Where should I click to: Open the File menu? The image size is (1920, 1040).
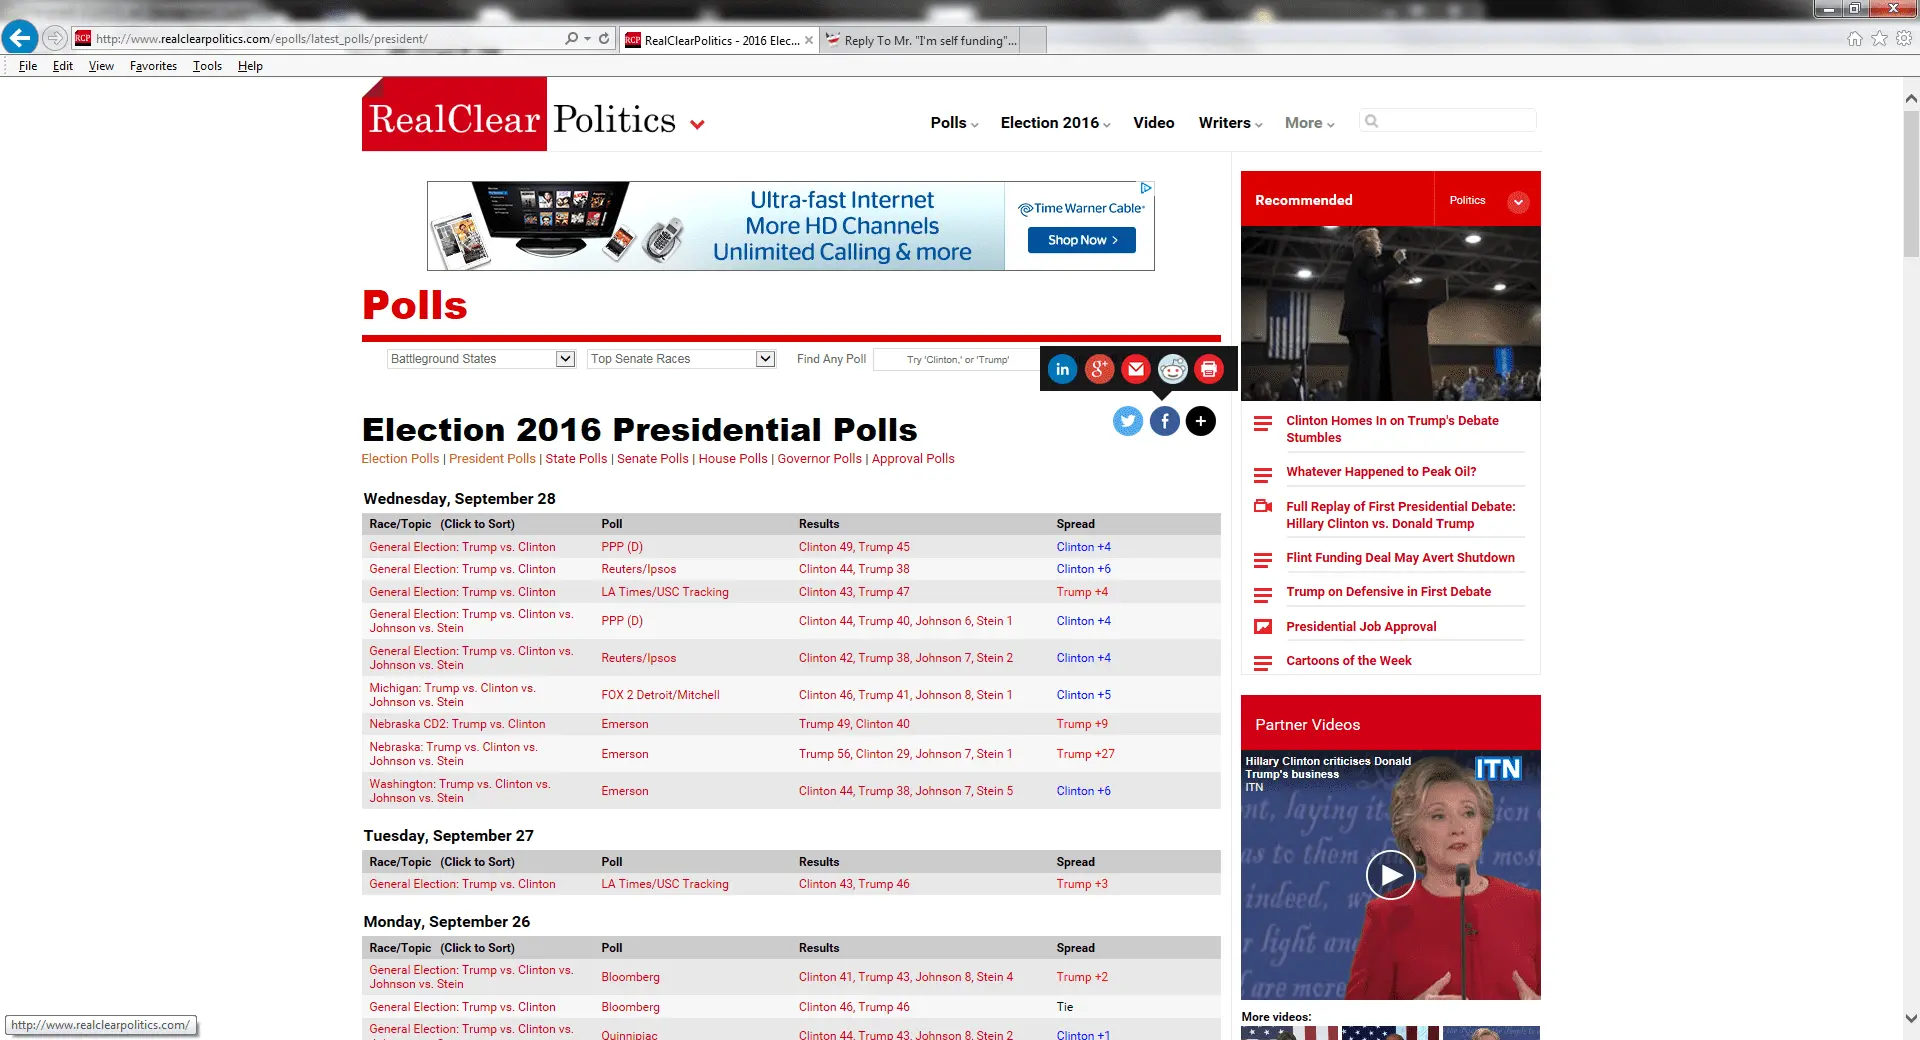click(x=28, y=66)
